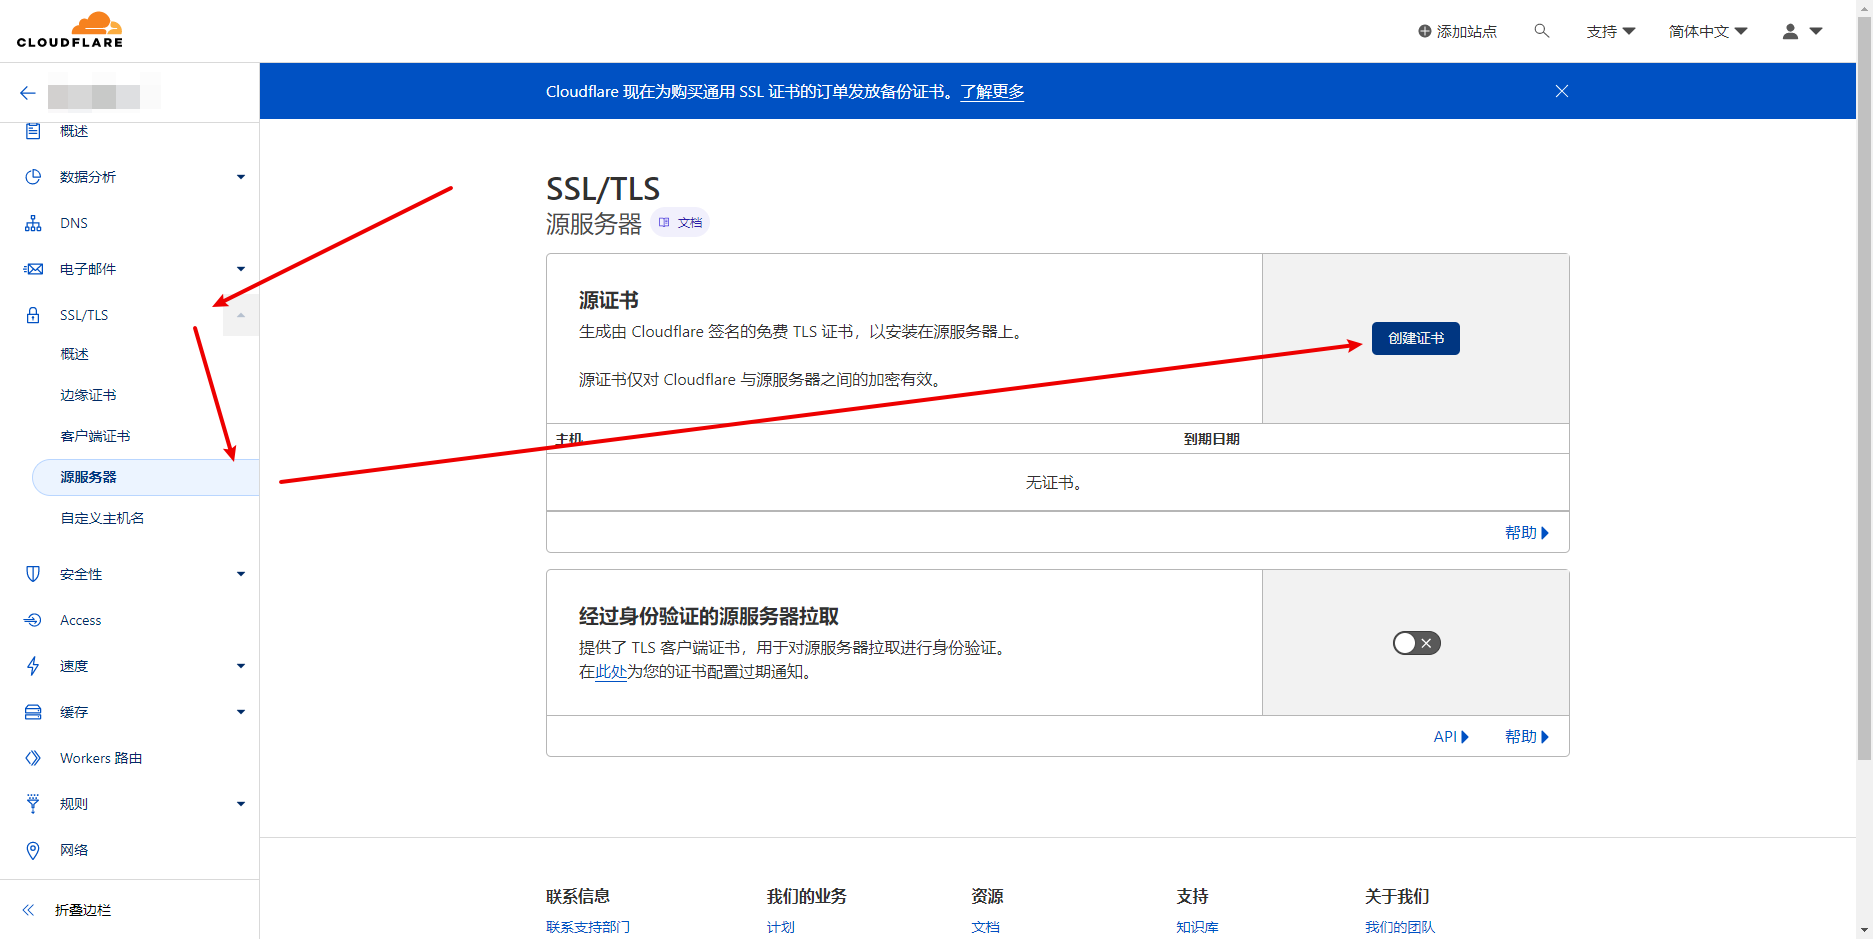The image size is (1873, 939).
Task: Click the 规则 filter icon
Action: coord(33,804)
